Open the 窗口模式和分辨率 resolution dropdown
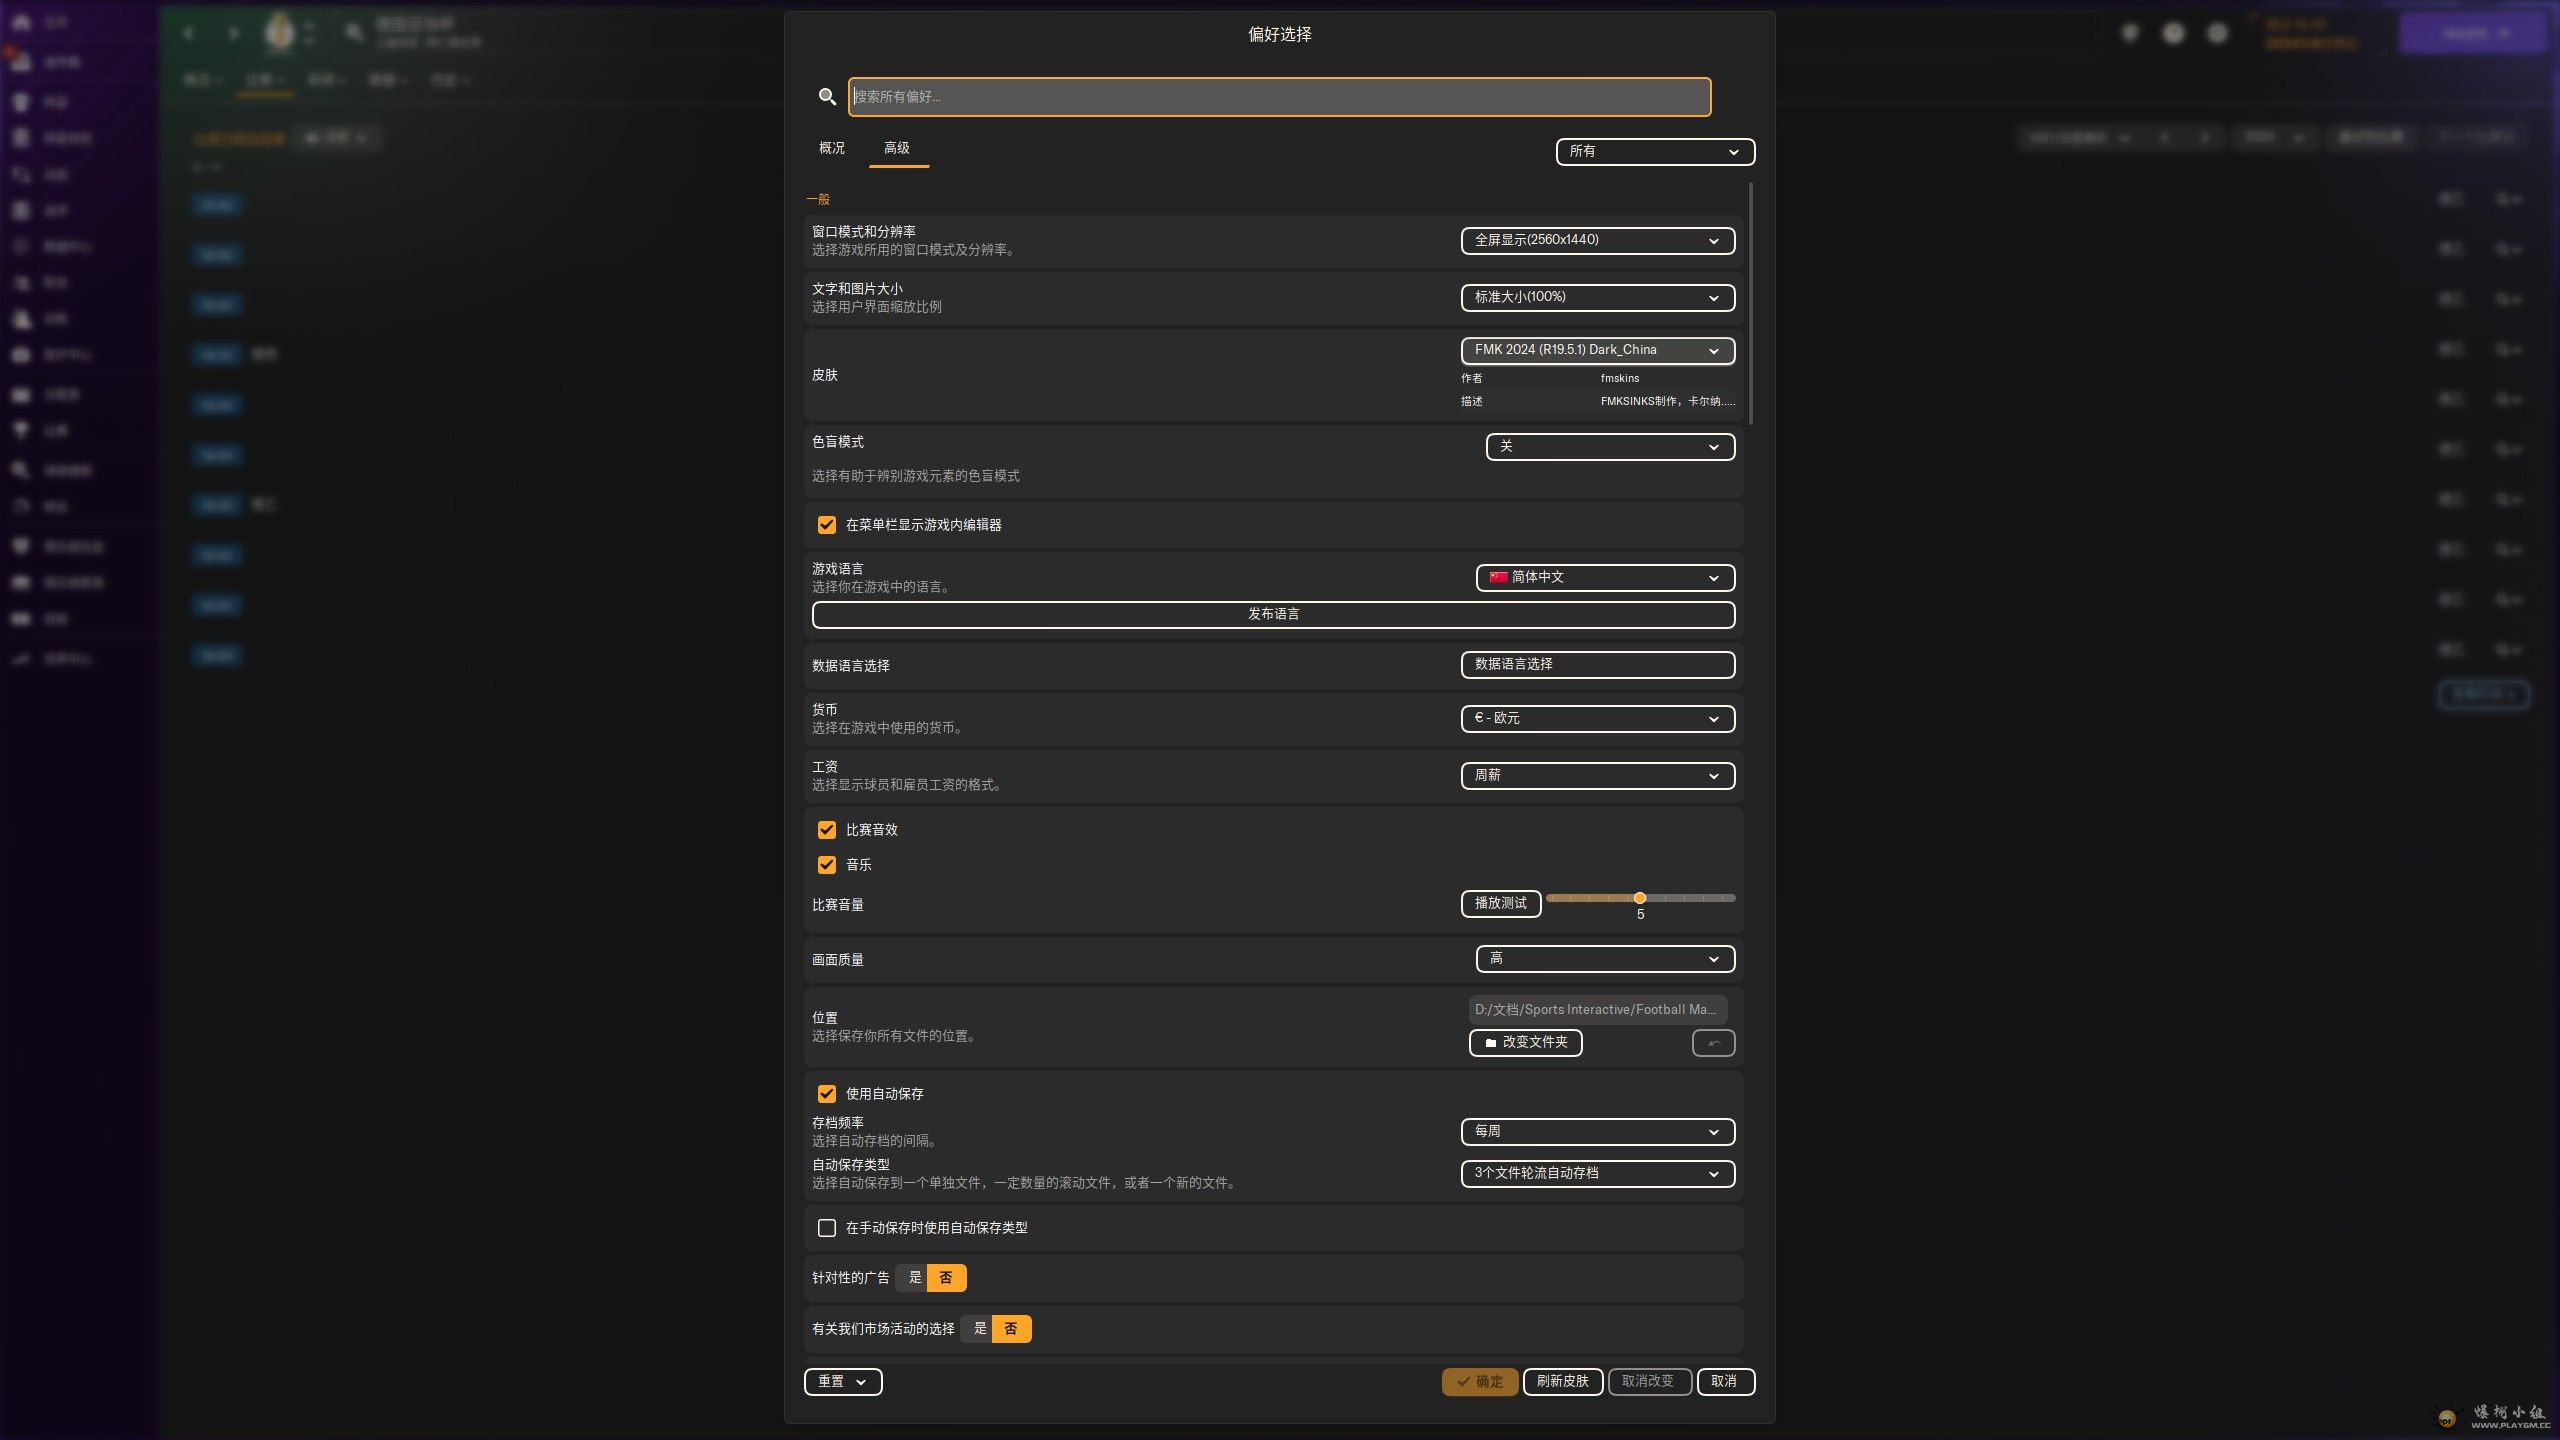2560x1440 pixels. click(x=1597, y=241)
